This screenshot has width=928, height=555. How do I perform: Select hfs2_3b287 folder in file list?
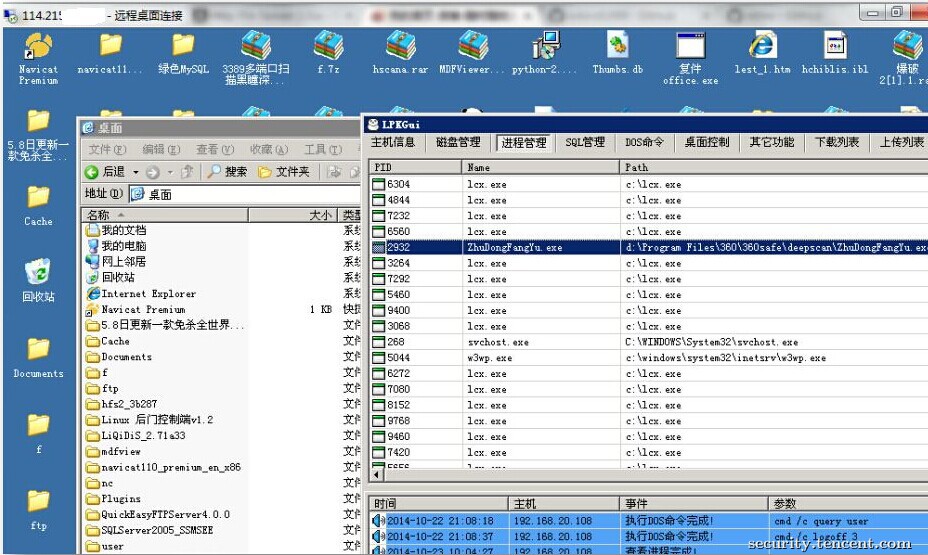(121, 404)
